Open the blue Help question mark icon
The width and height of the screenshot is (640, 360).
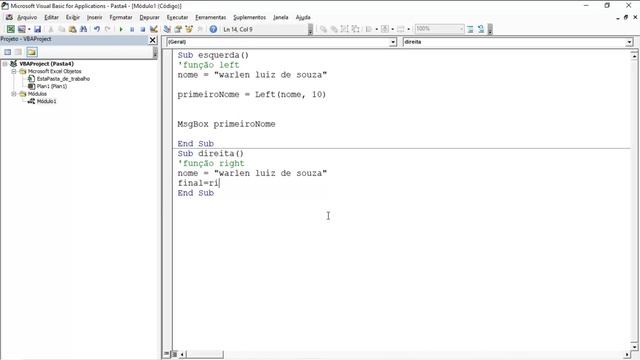click(213, 29)
